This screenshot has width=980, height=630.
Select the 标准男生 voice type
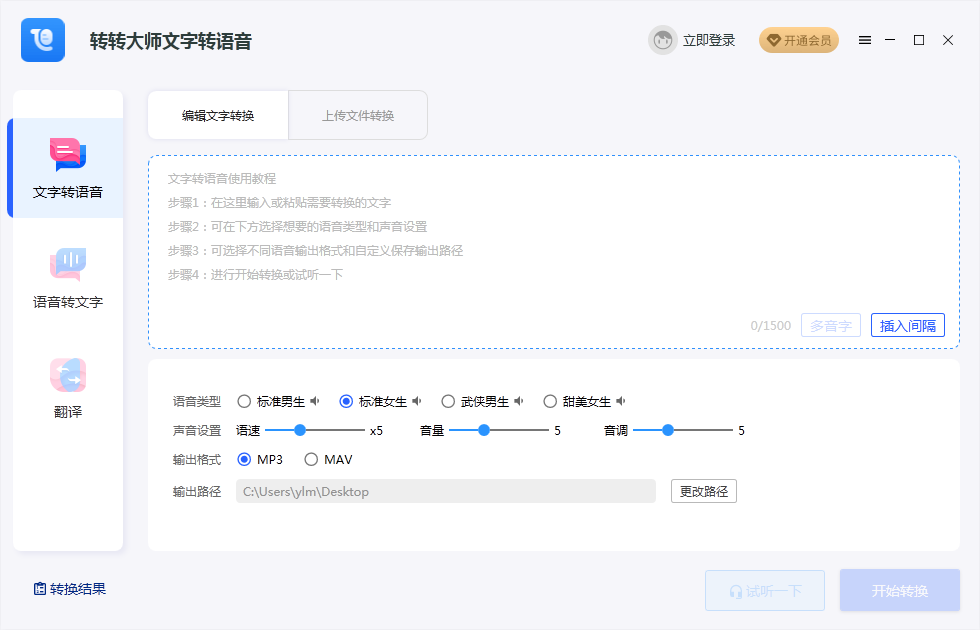coord(244,400)
